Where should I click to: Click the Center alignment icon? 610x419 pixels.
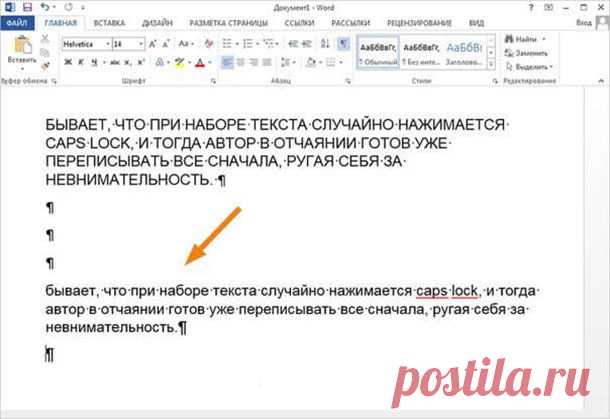click(240, 62)
